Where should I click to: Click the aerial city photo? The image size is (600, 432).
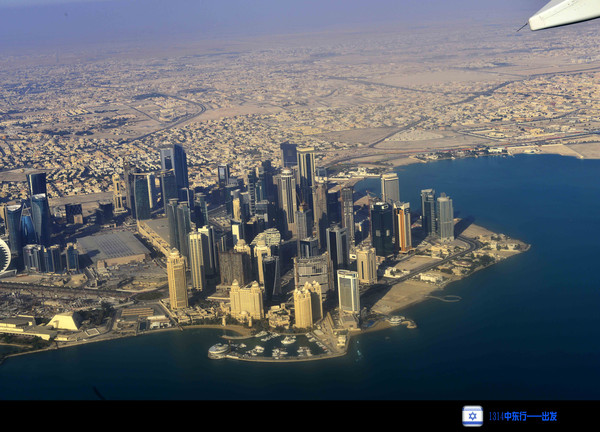click(300, 200)
